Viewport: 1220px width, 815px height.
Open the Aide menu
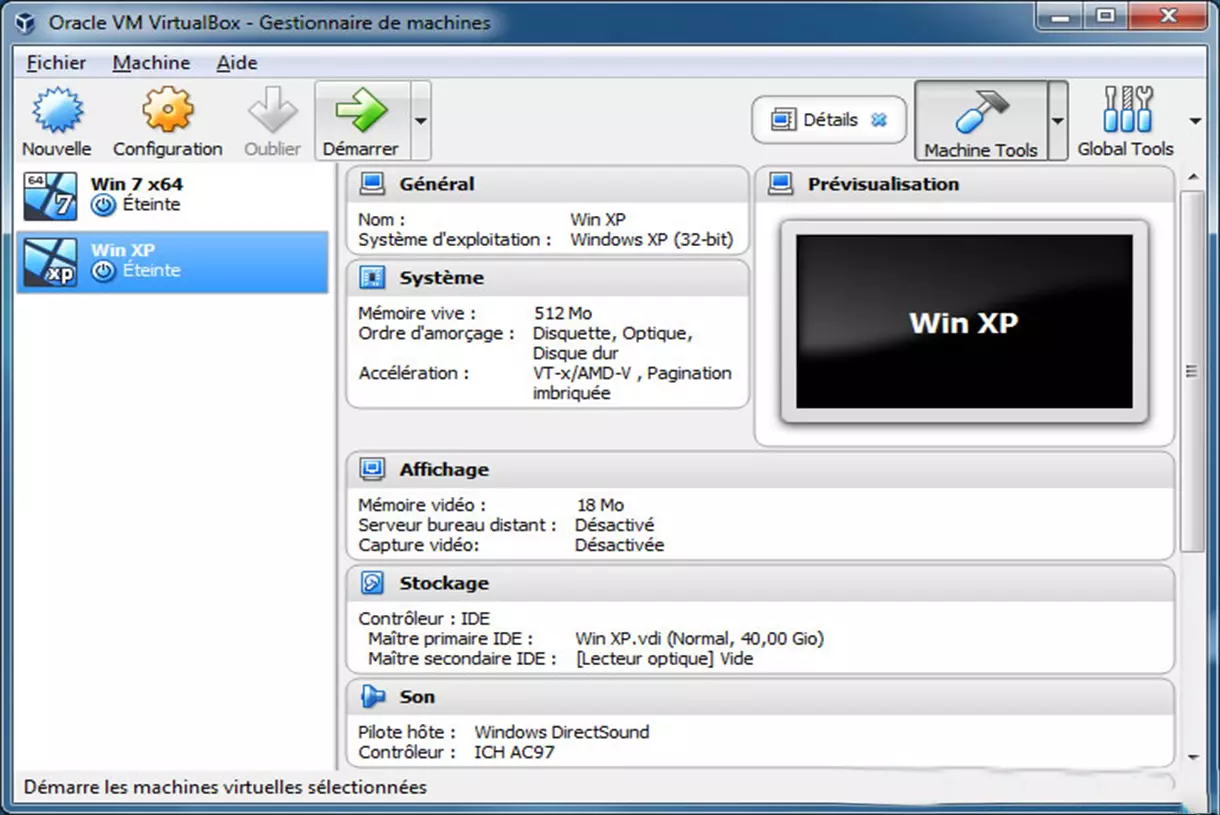point(237,62)
